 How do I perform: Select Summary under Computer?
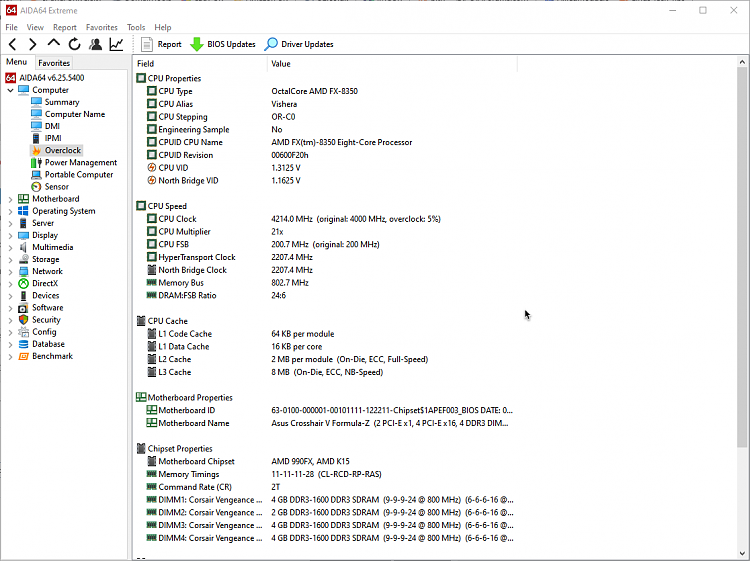[62, 102]
